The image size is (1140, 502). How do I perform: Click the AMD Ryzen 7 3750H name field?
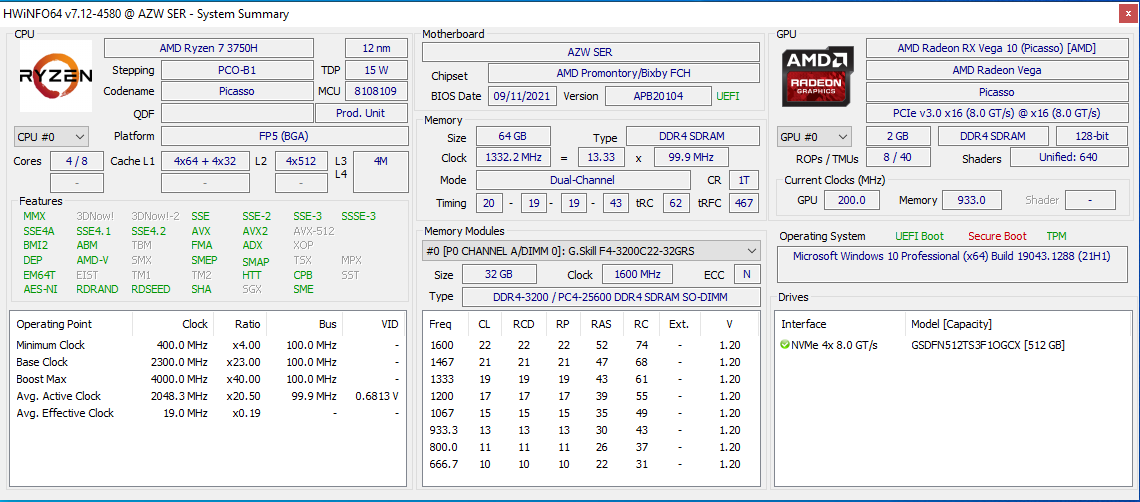tap(209, 48)
